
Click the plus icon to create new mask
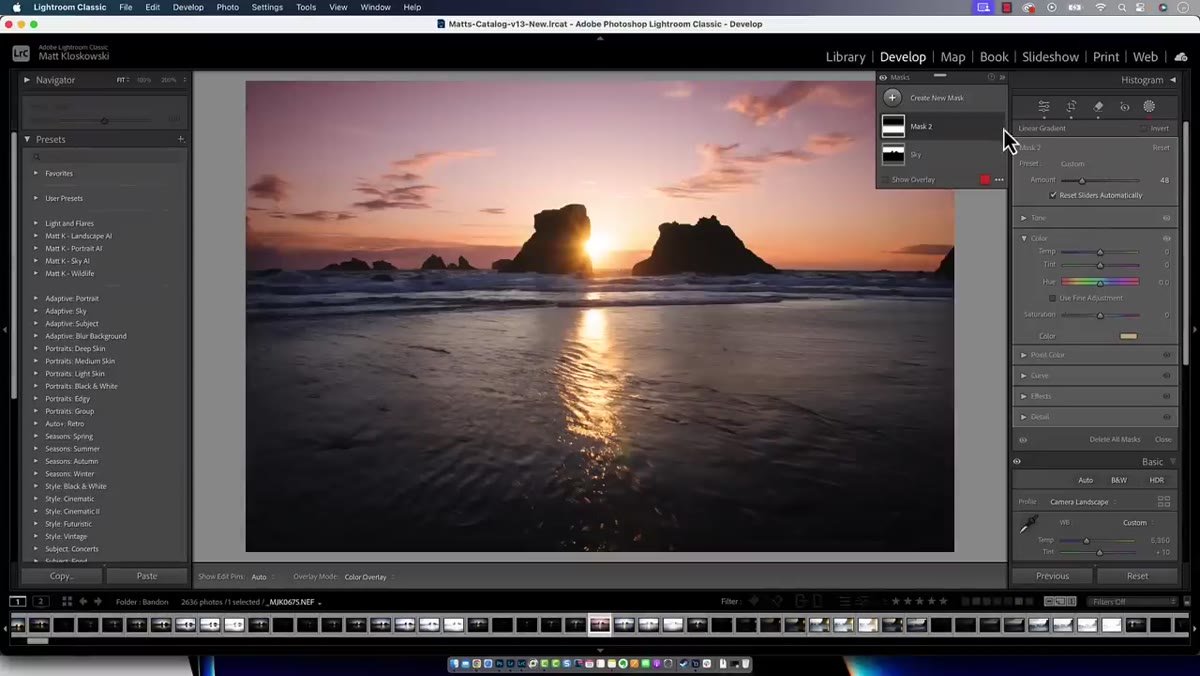(x=892, y=98)
